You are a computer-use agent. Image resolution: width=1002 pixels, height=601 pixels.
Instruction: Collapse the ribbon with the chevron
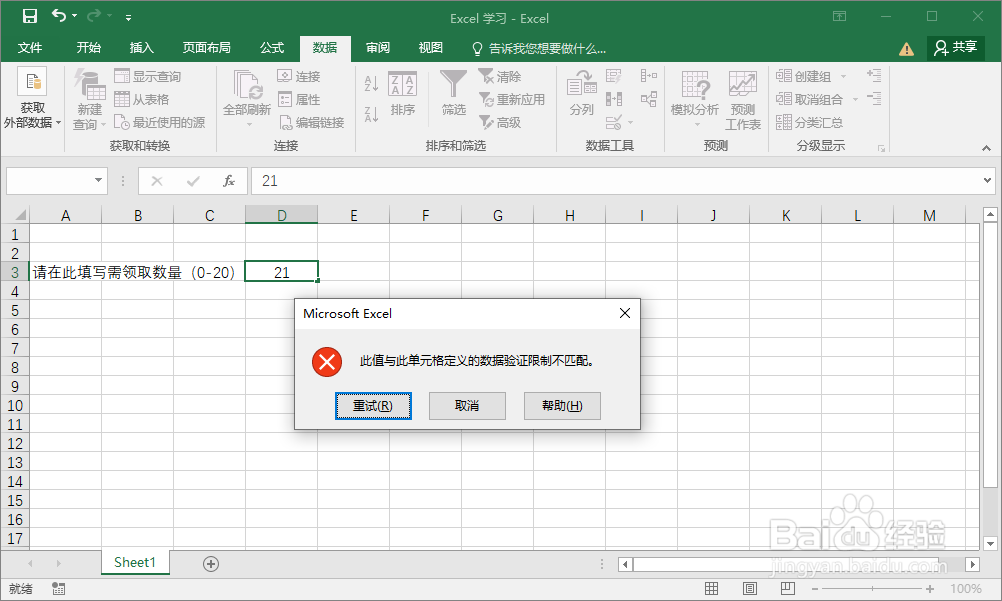[x=987, y=148]
